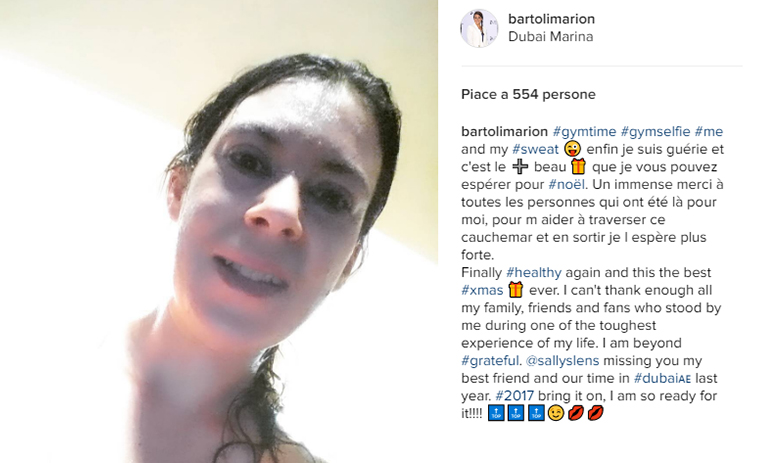Open the #sweat hashtag

pos(535,149)
